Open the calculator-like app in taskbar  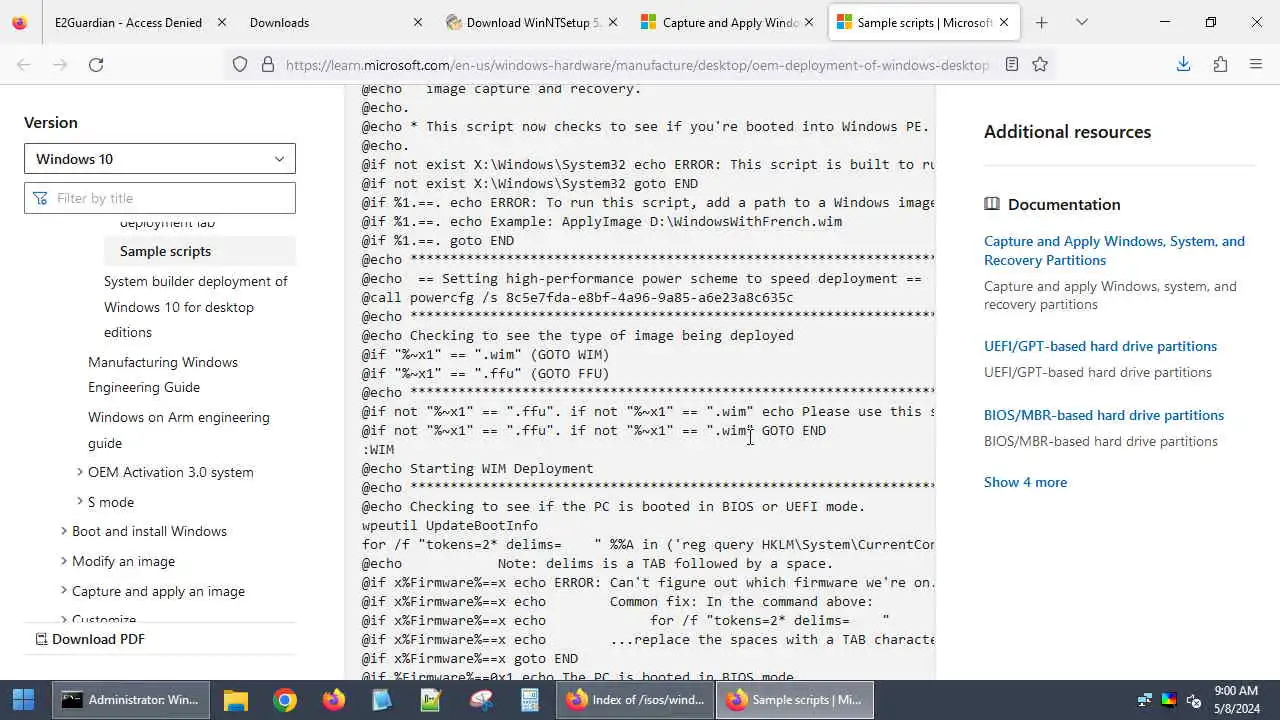(x=529, y=700)
